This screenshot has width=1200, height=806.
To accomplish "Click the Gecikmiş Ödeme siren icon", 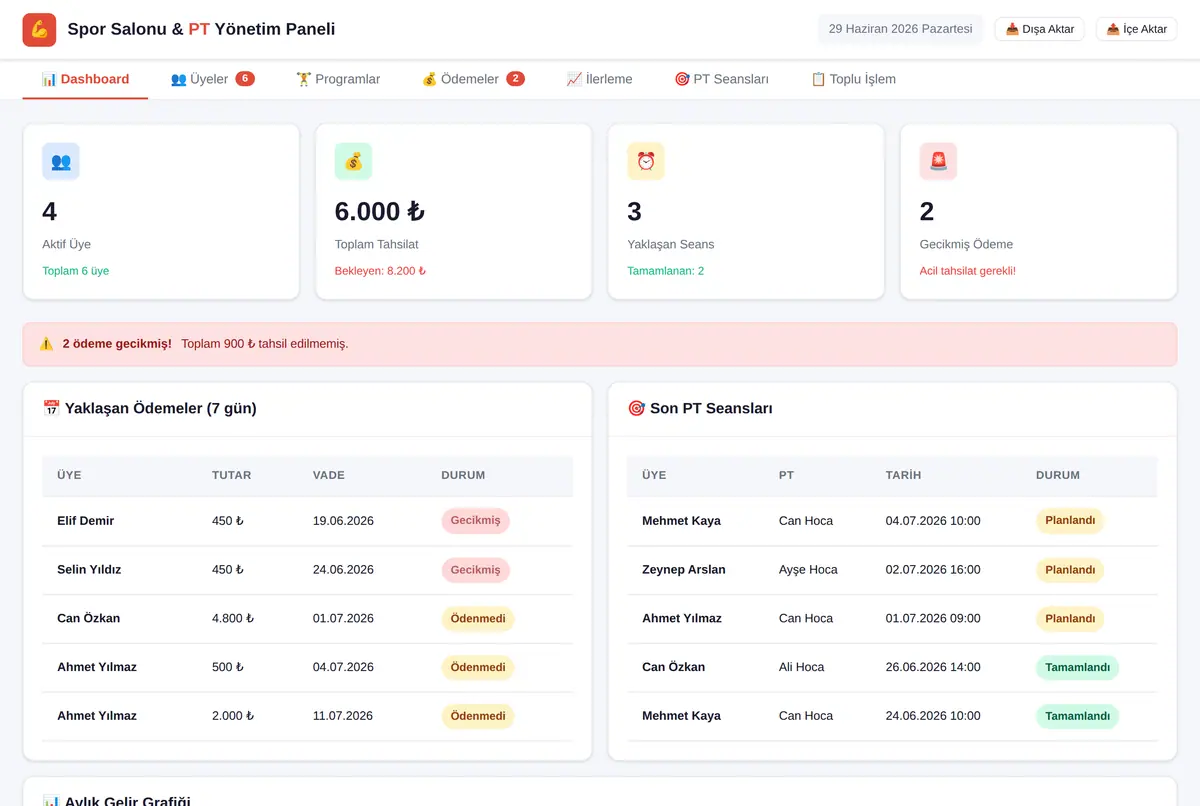I will (x=938, y=161).
